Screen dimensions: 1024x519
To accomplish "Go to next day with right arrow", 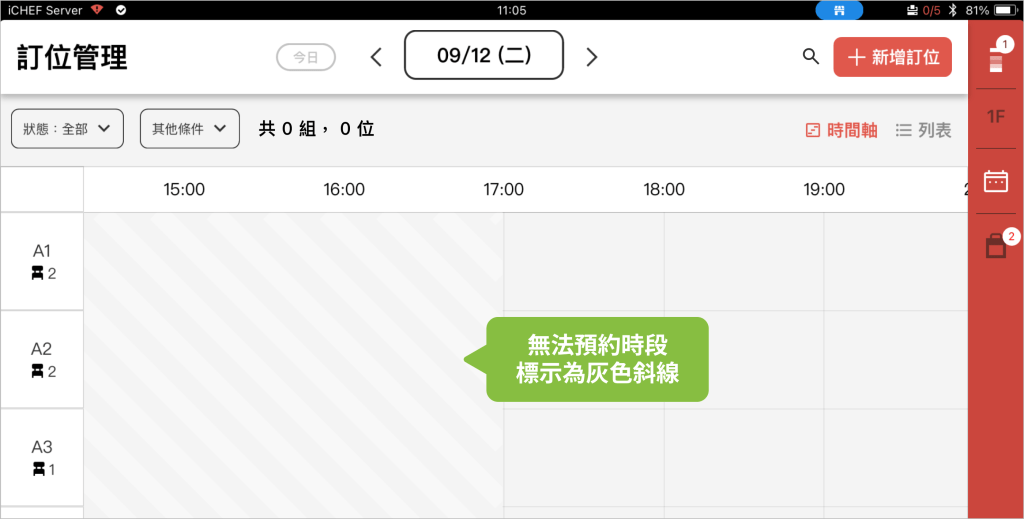I will (591, 57).
